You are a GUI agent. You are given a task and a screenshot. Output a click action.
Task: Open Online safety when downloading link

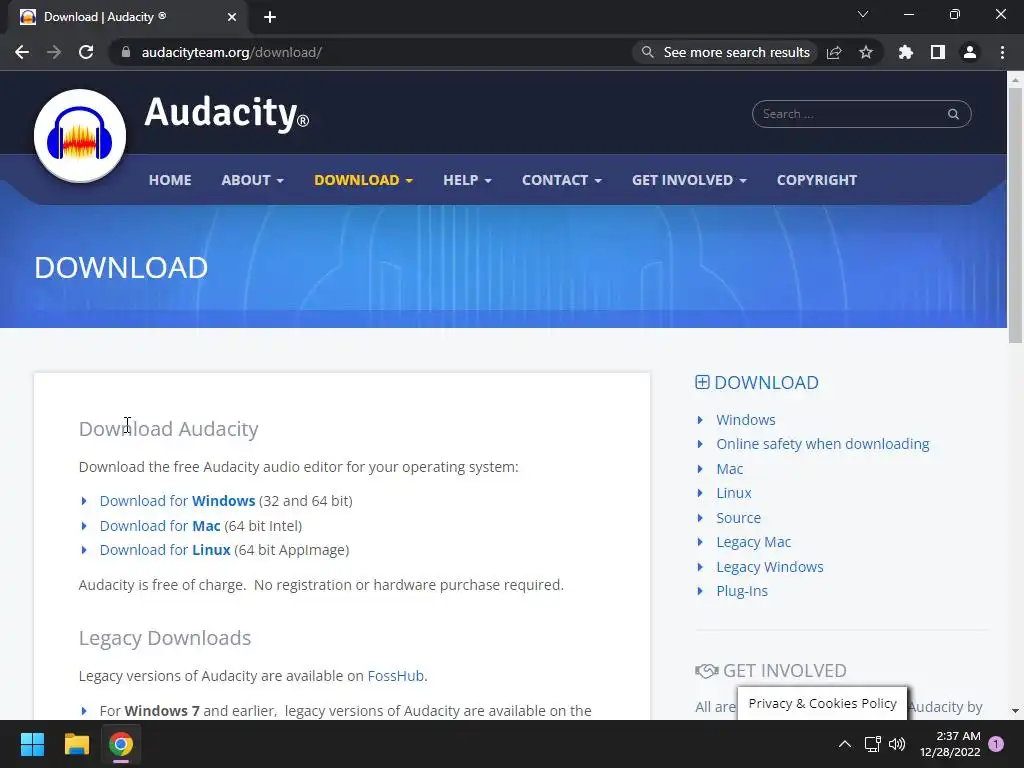click(x=823, y=444)
